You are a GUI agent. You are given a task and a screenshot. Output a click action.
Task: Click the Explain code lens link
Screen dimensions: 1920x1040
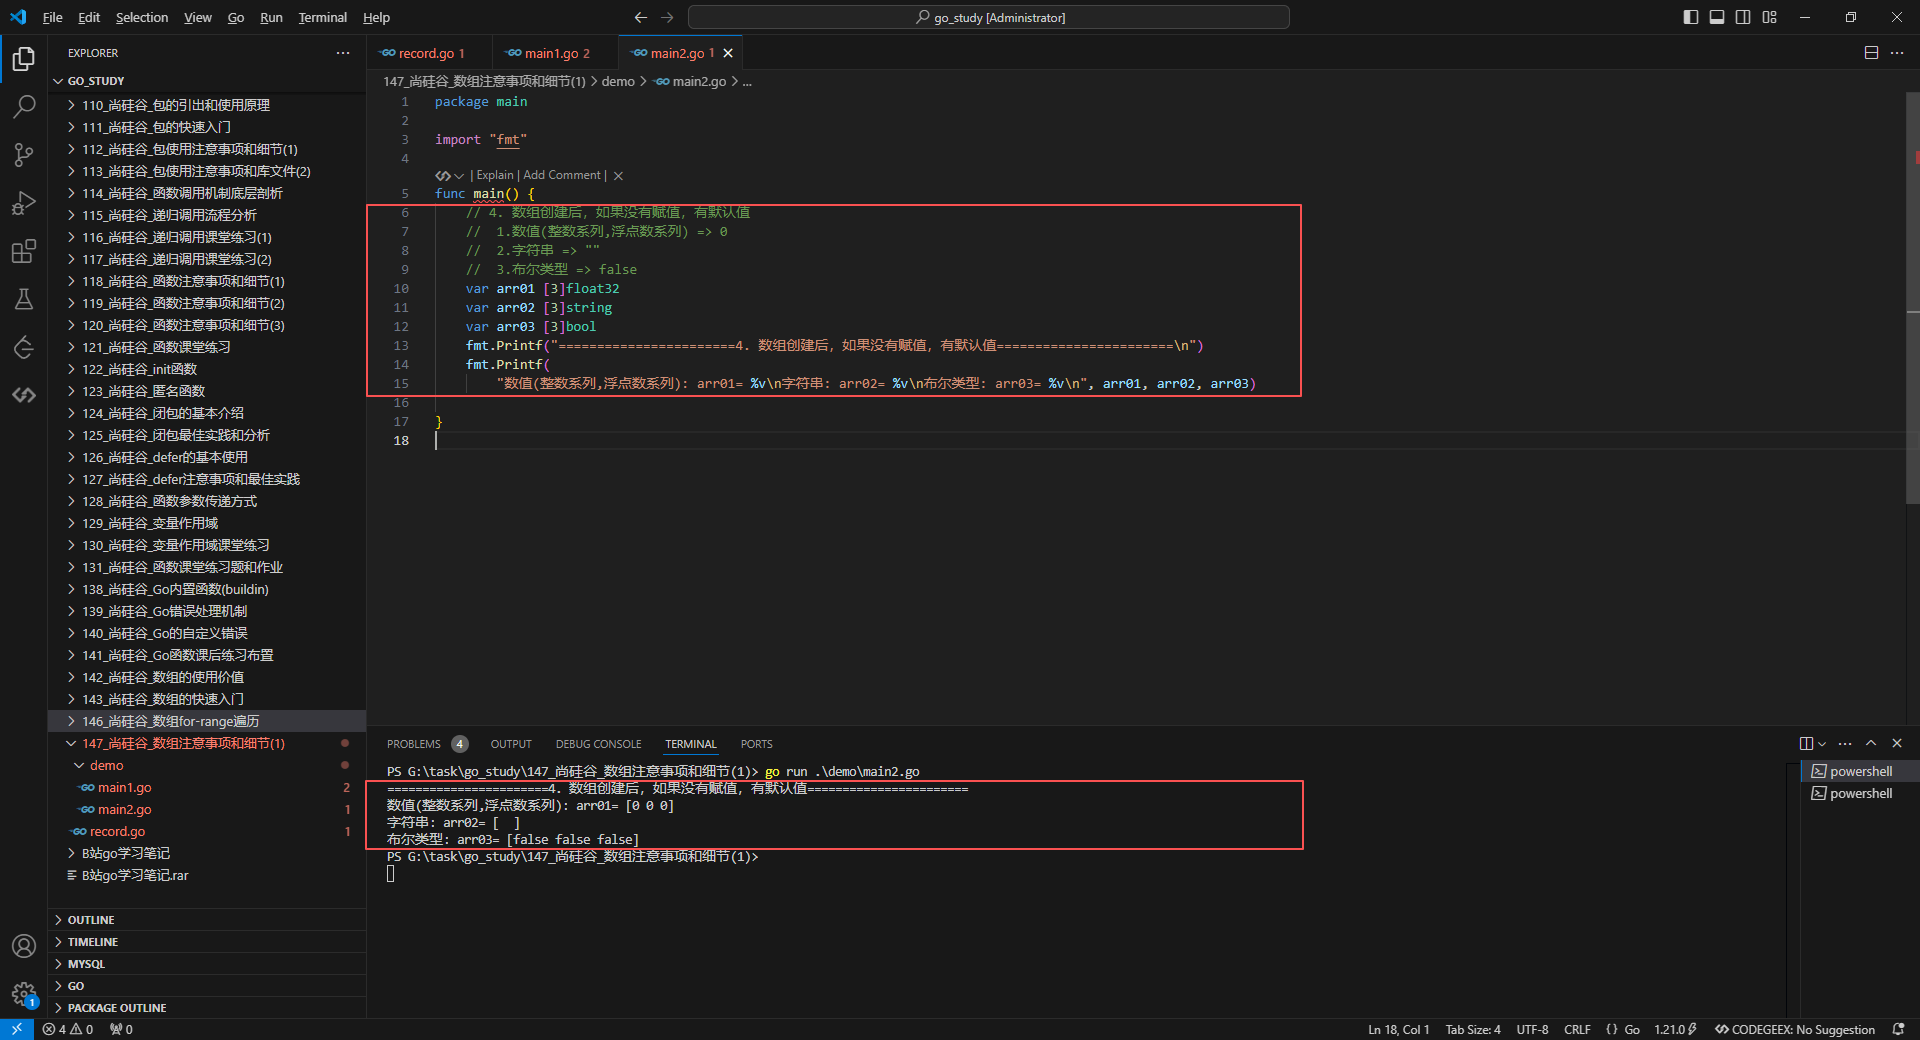click(x=495, y=175)
